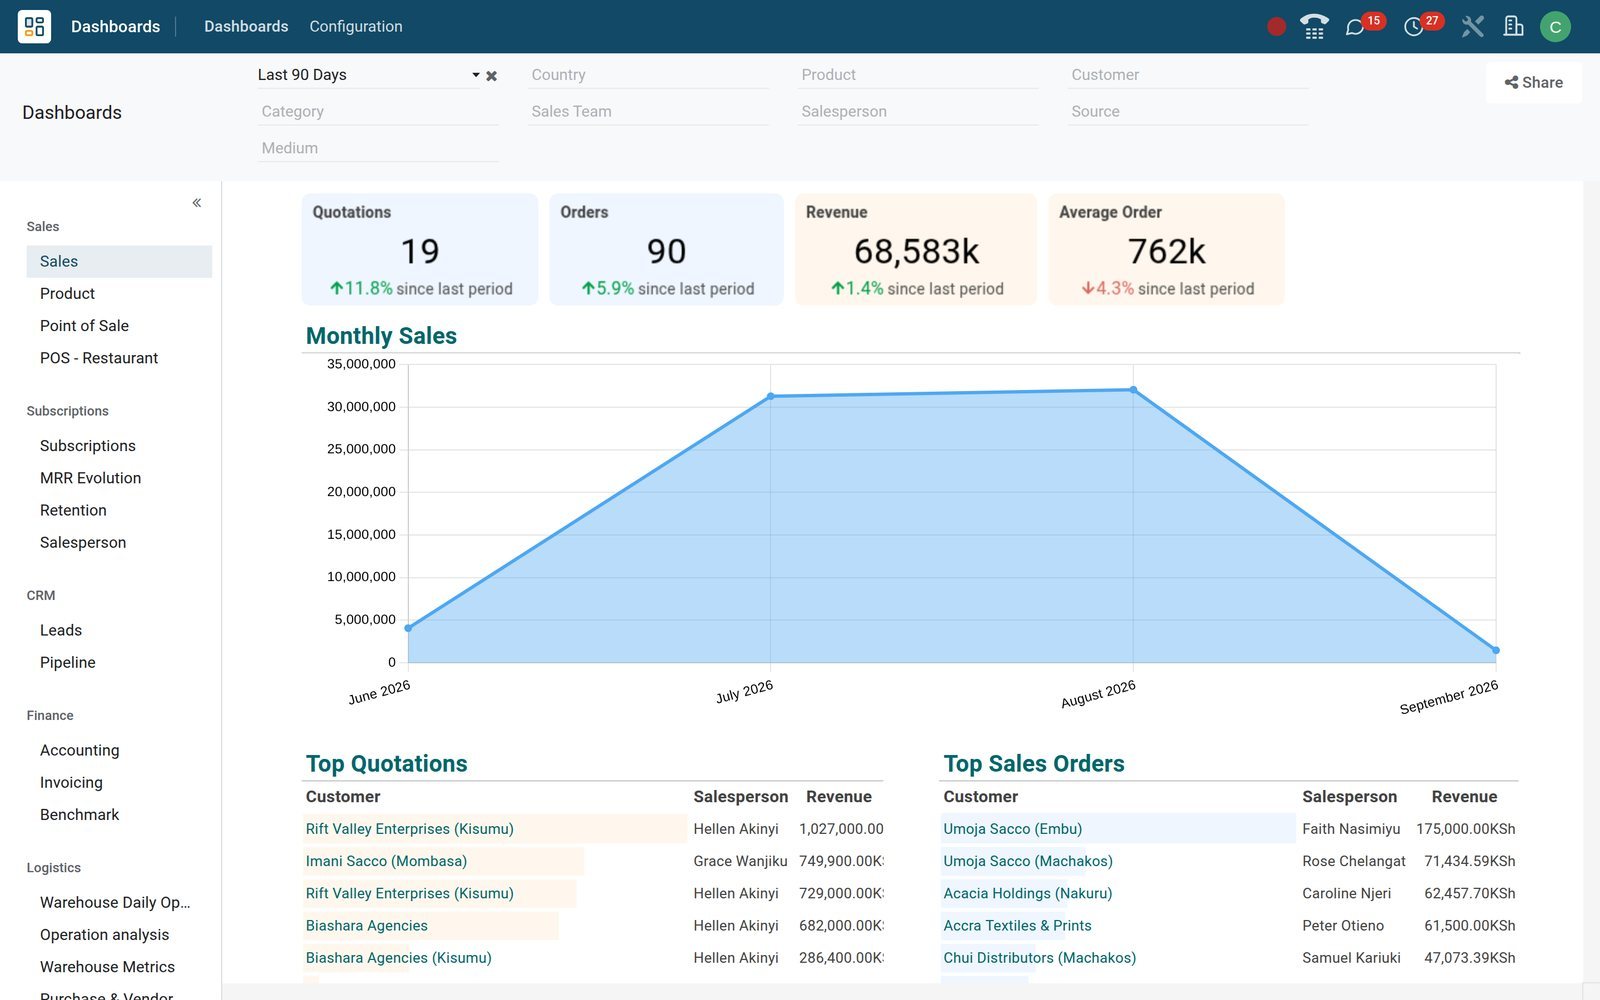Screen dimensions: 1600x1000
Task: Click the Orders KPI card
Action: [666, 249]
